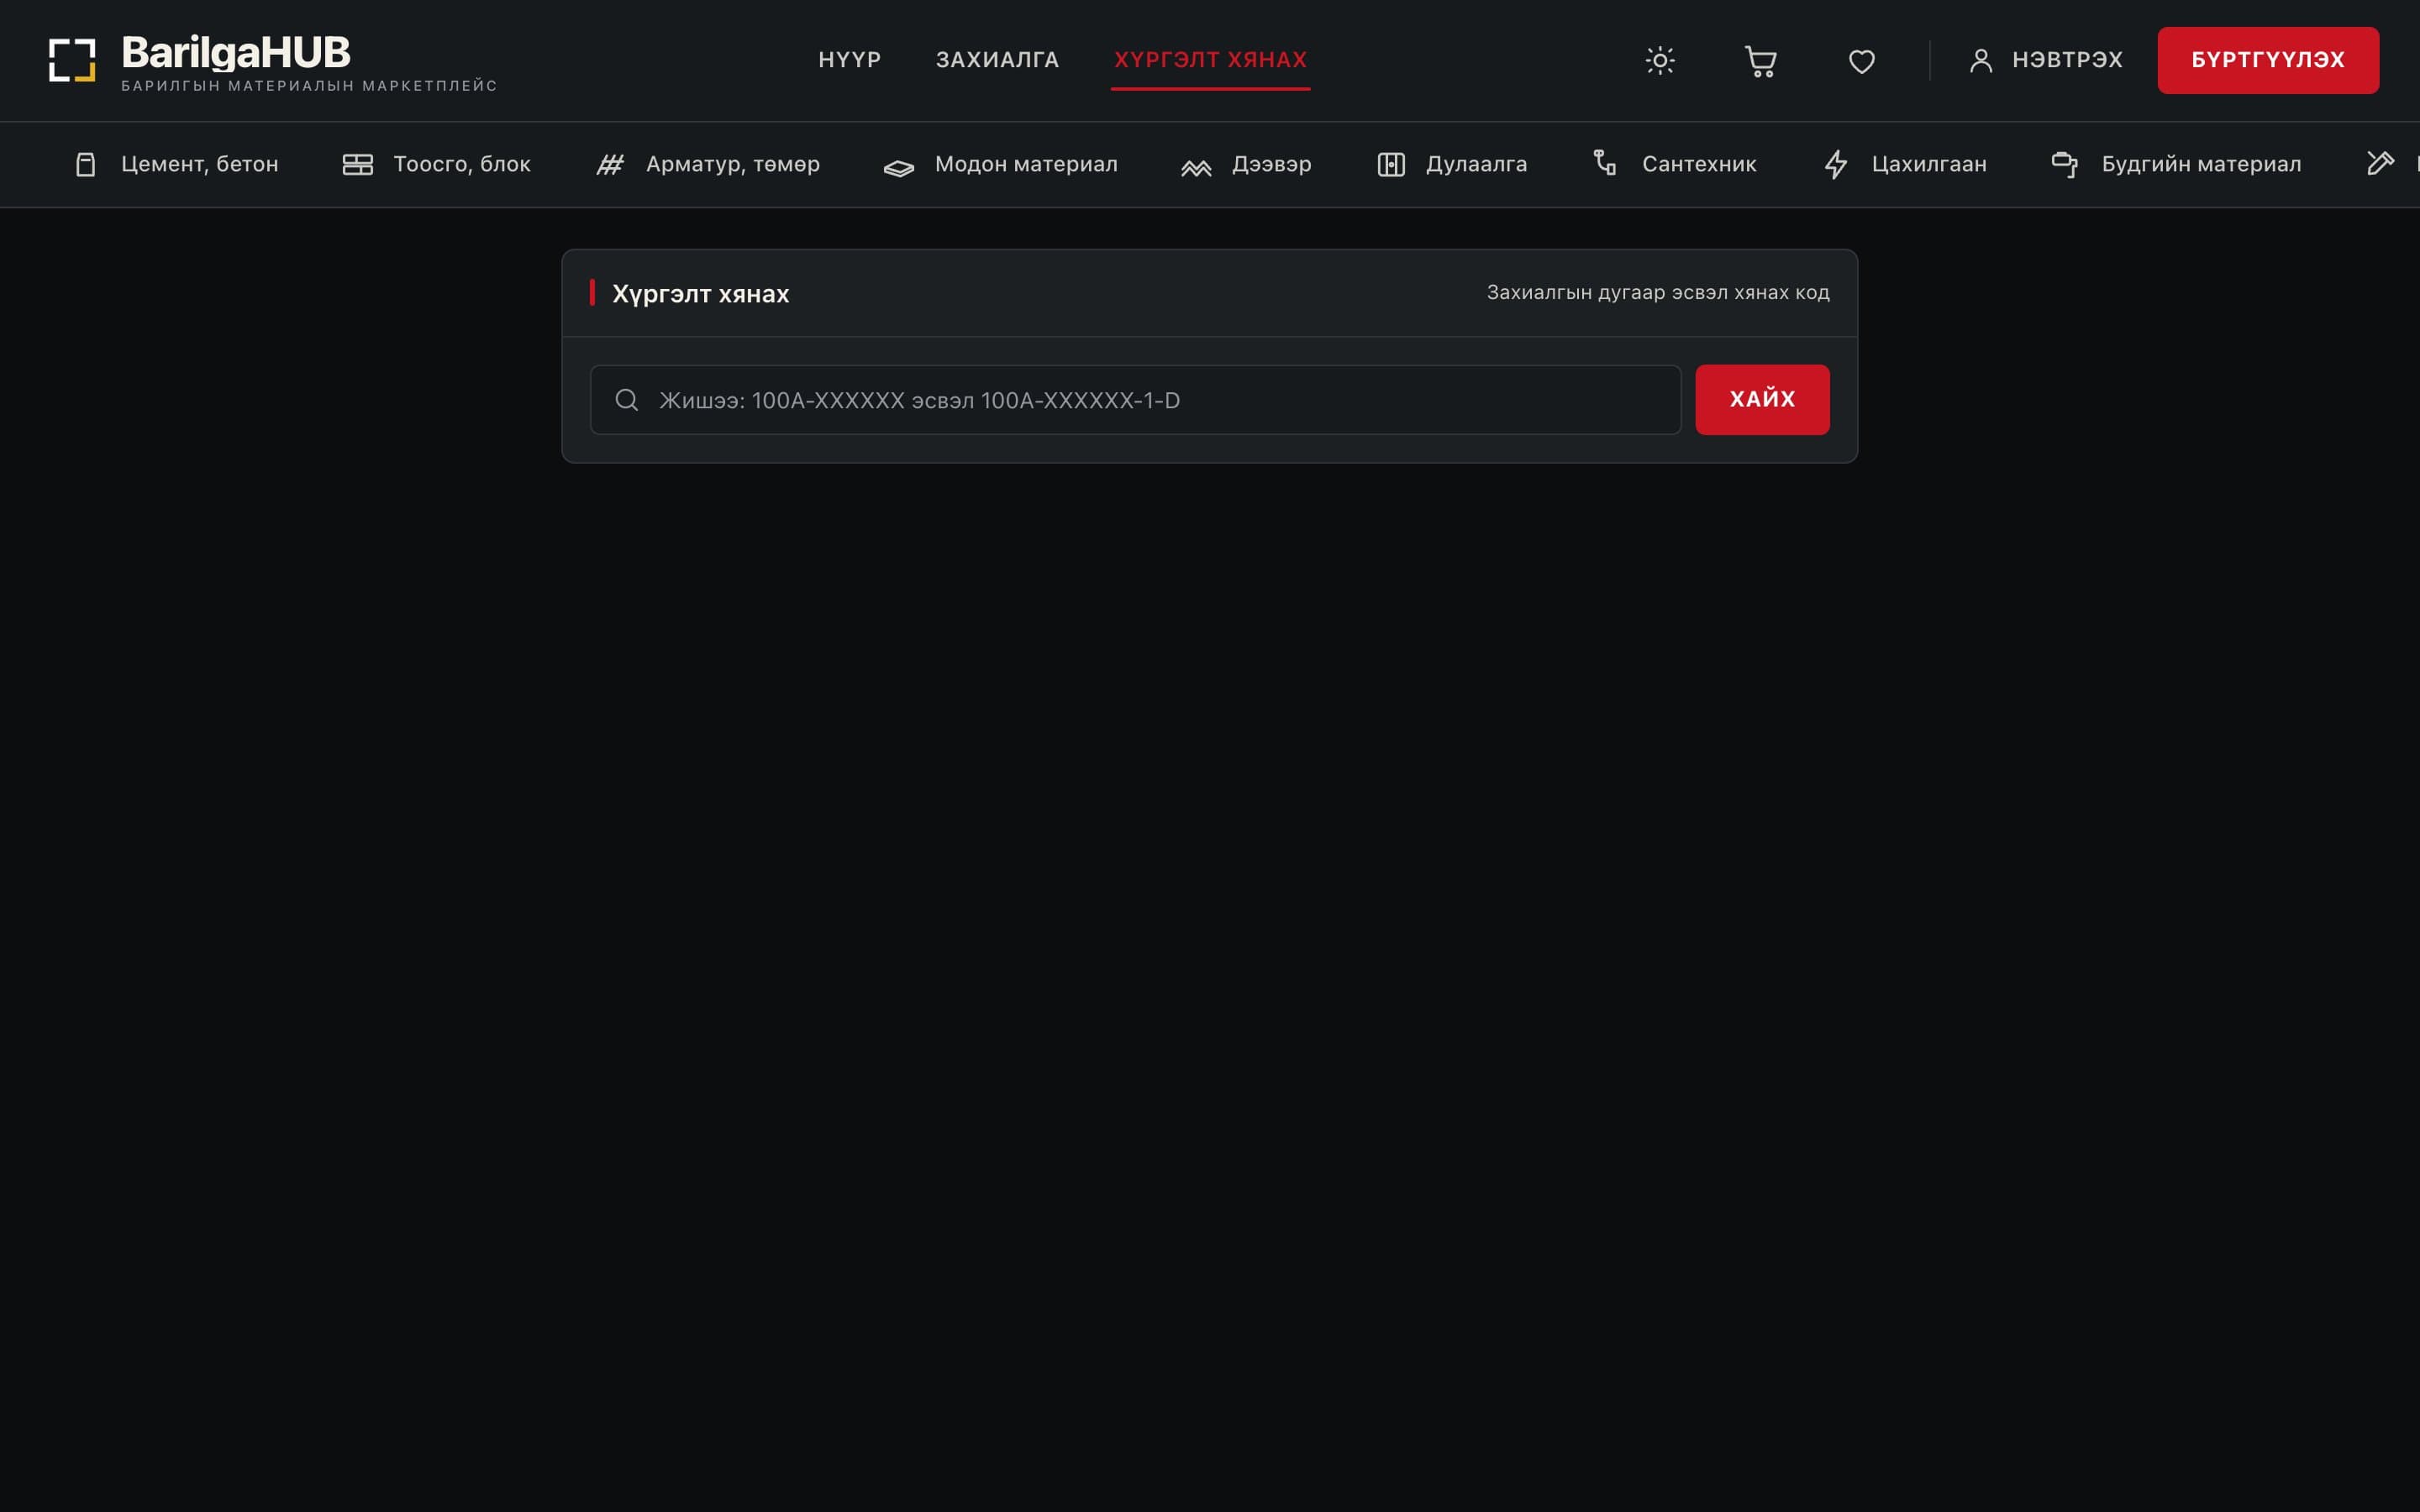This screenshot has width=2420, height=1512.
Task: Click the user icon beside НЭВТРЭХ
Action: tap(1981, 60)
